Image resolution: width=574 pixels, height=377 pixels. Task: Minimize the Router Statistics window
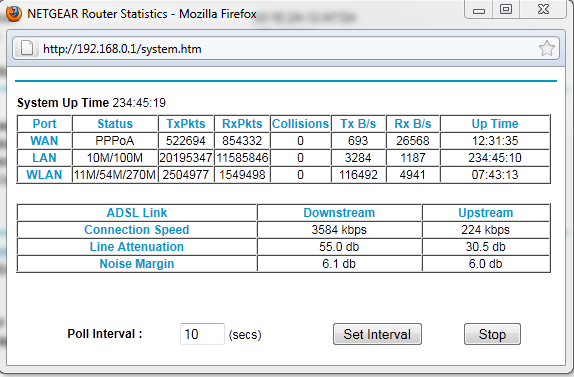[478, 10]
